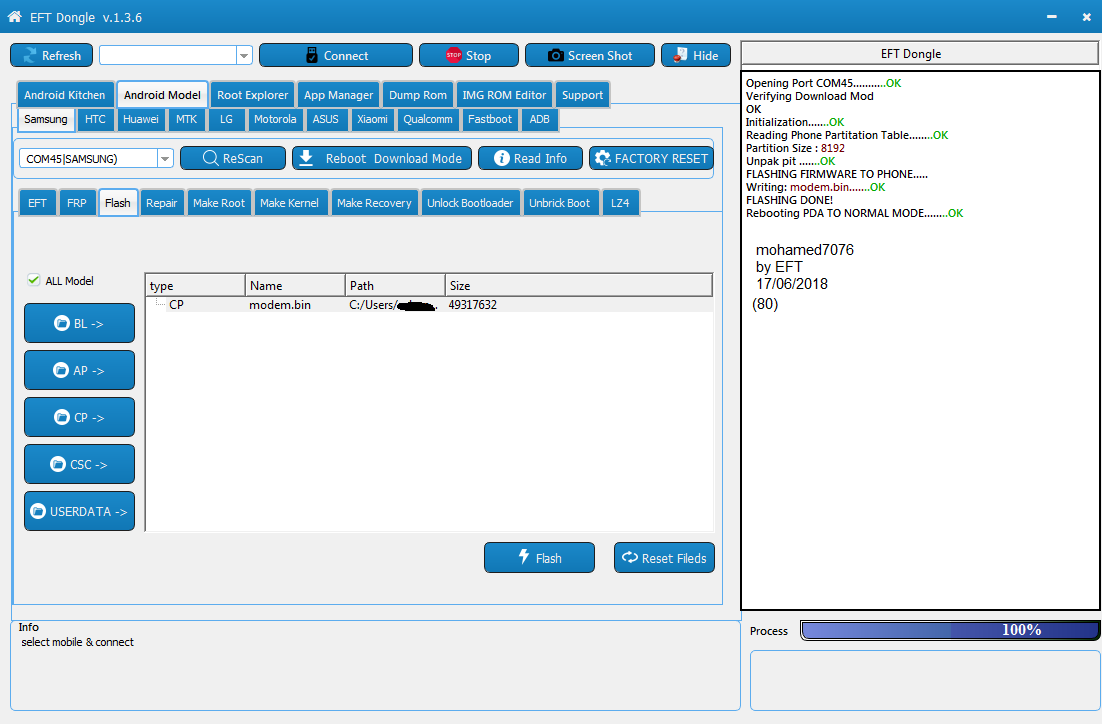The image size is (1102, 724).
Task: Click the 'type' column header
Action: (195, 285)
